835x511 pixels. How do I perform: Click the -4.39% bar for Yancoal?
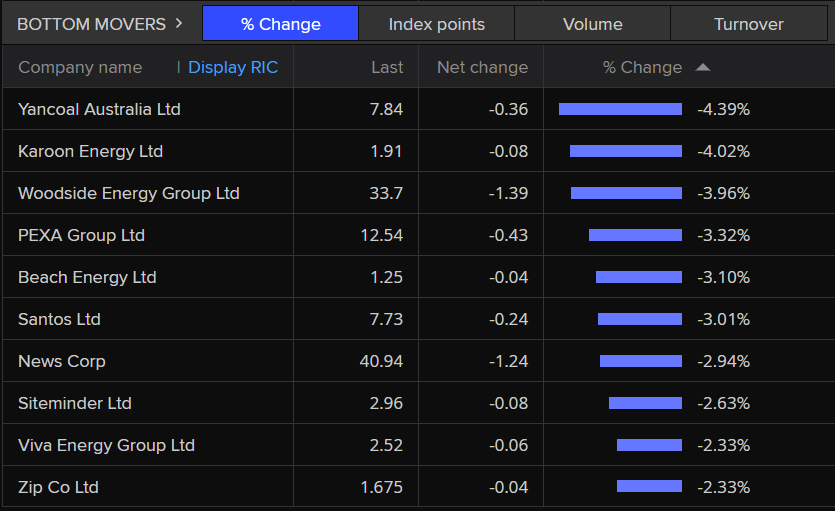(620, 109)
